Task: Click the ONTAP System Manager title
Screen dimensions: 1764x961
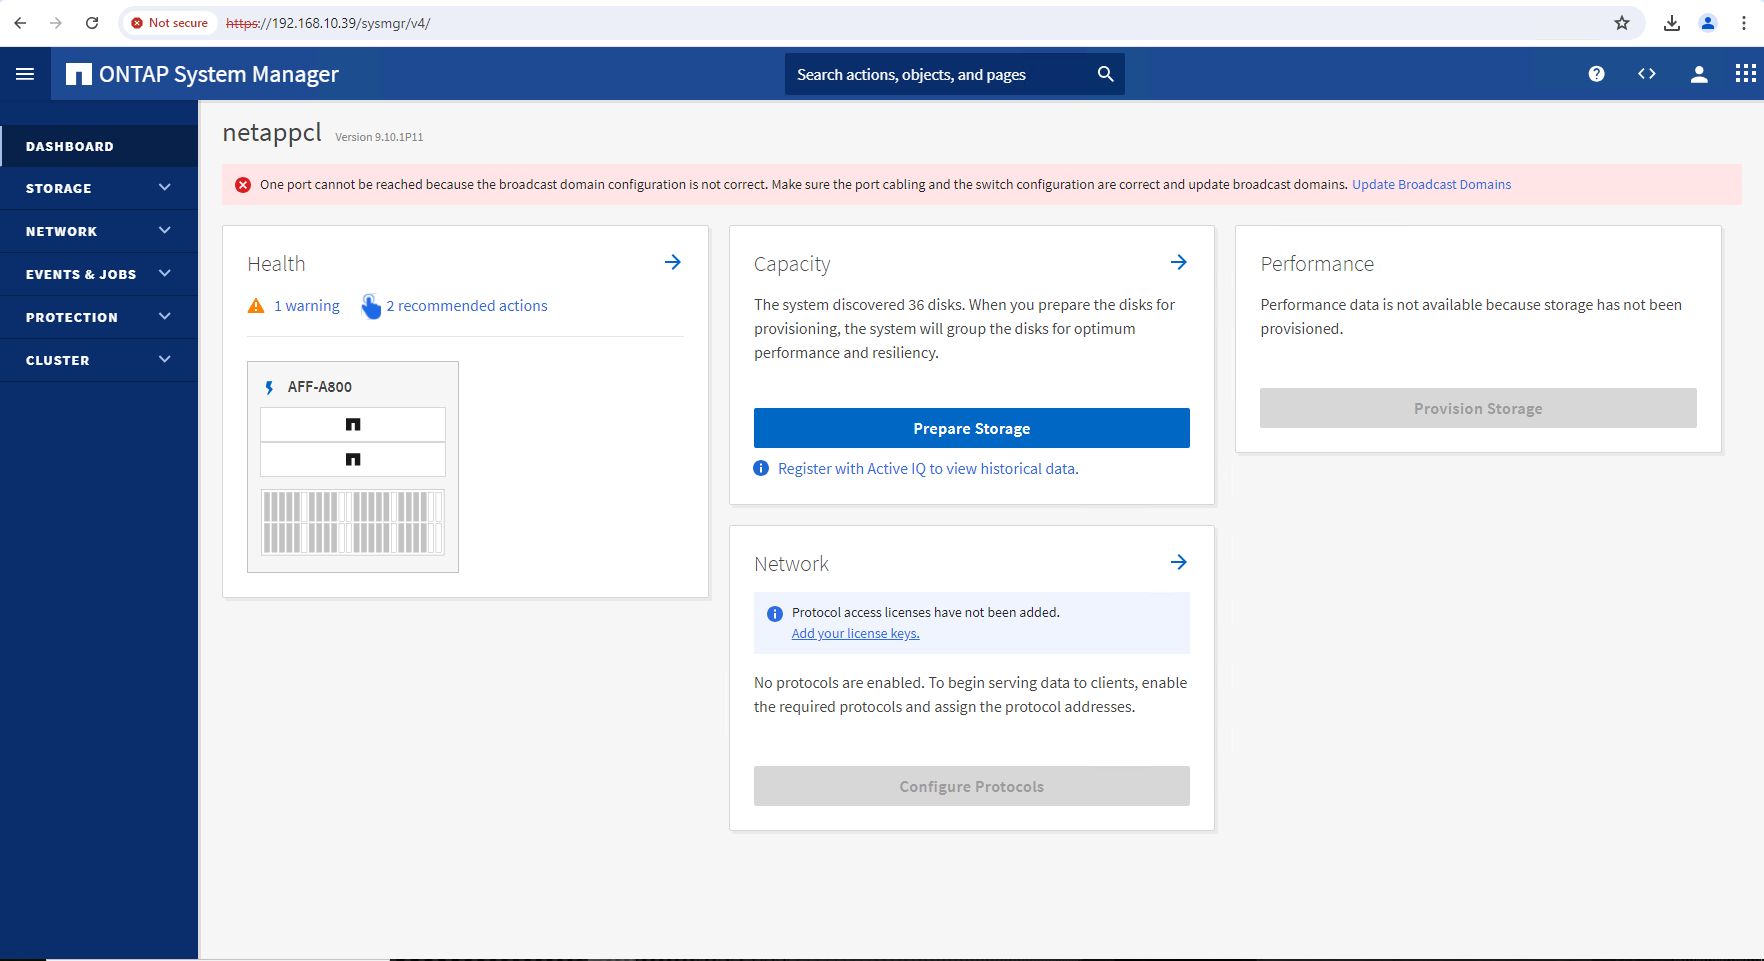Action: tap(219, 74)
